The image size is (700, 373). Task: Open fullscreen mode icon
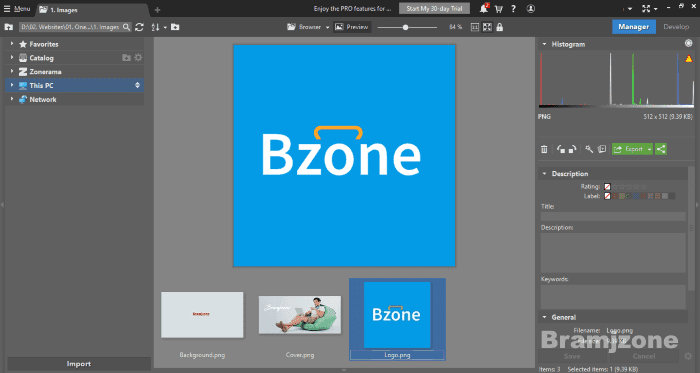click(646, 9)
